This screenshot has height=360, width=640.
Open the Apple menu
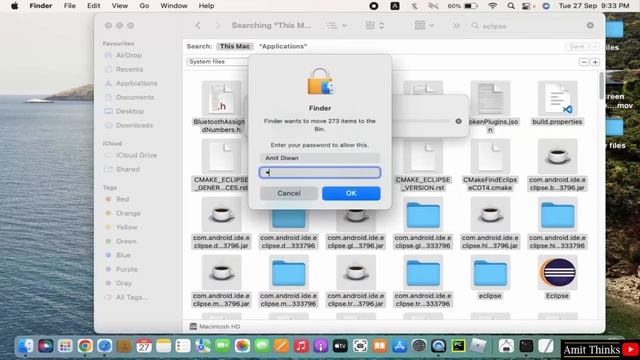pos(15,6)
